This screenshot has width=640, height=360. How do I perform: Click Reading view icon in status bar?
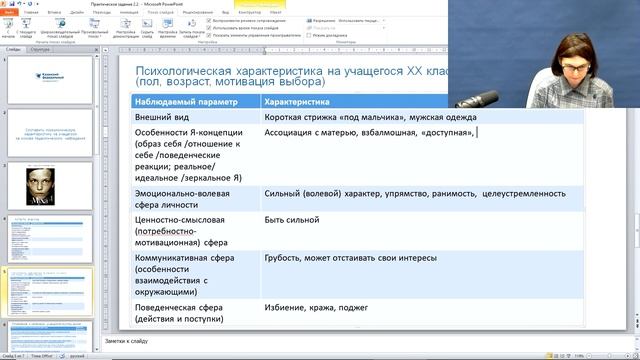pos(562,356)
